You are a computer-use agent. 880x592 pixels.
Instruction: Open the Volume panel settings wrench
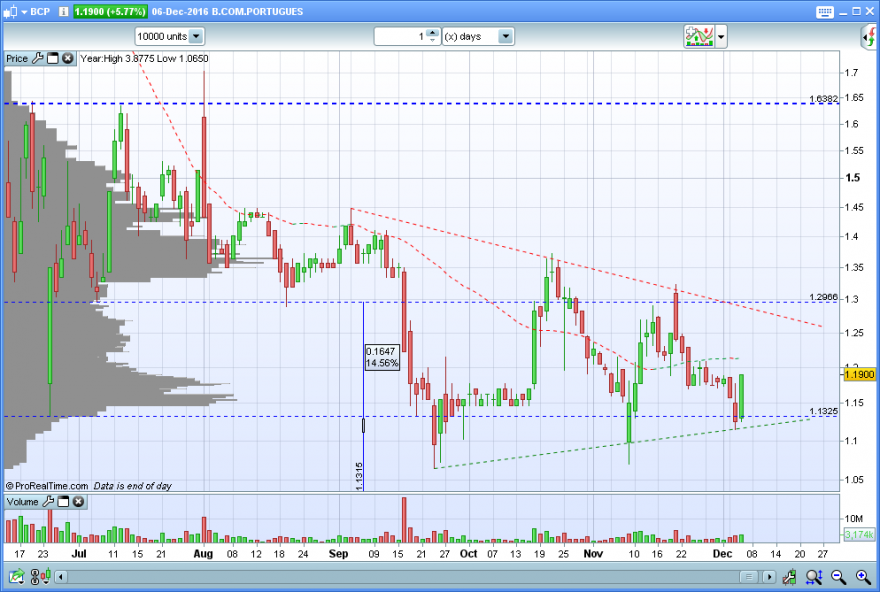pos(48,502)
